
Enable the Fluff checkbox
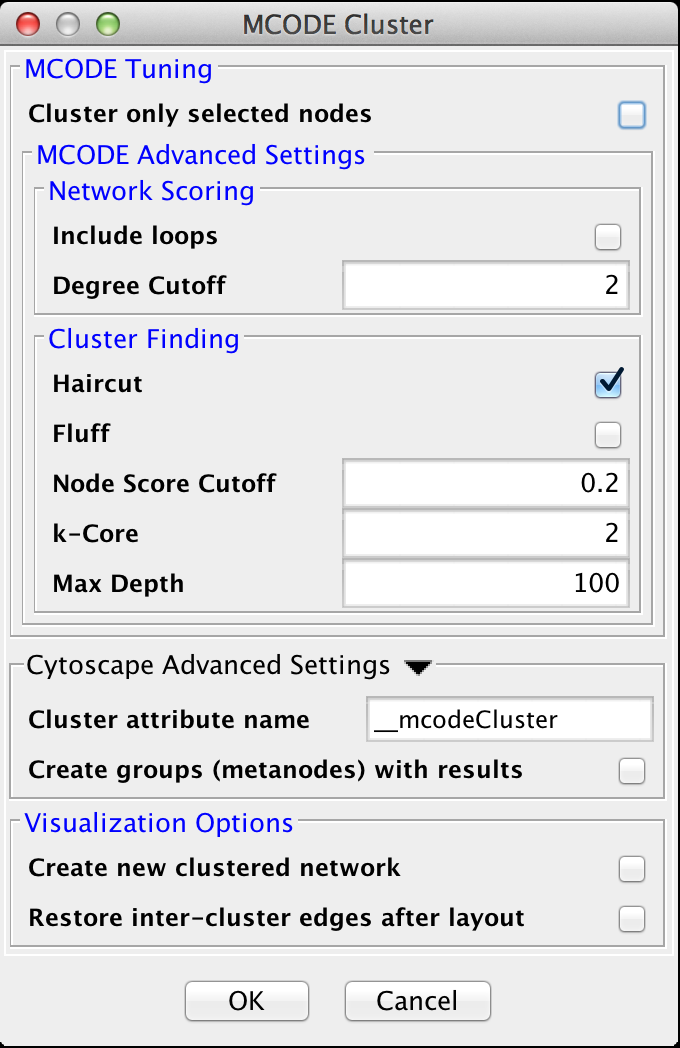click(607, 435)
